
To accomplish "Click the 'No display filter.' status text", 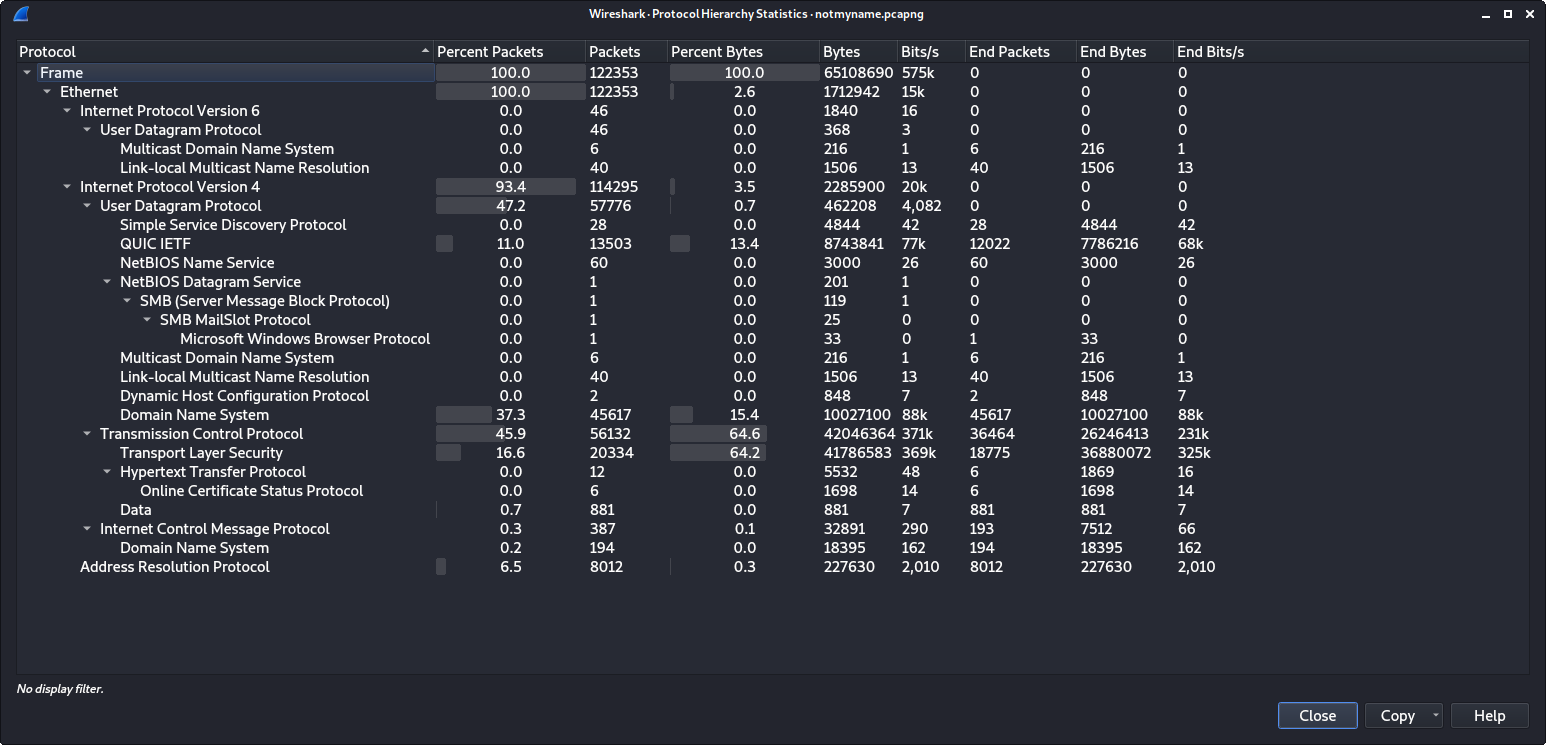I will click(60, 689).
